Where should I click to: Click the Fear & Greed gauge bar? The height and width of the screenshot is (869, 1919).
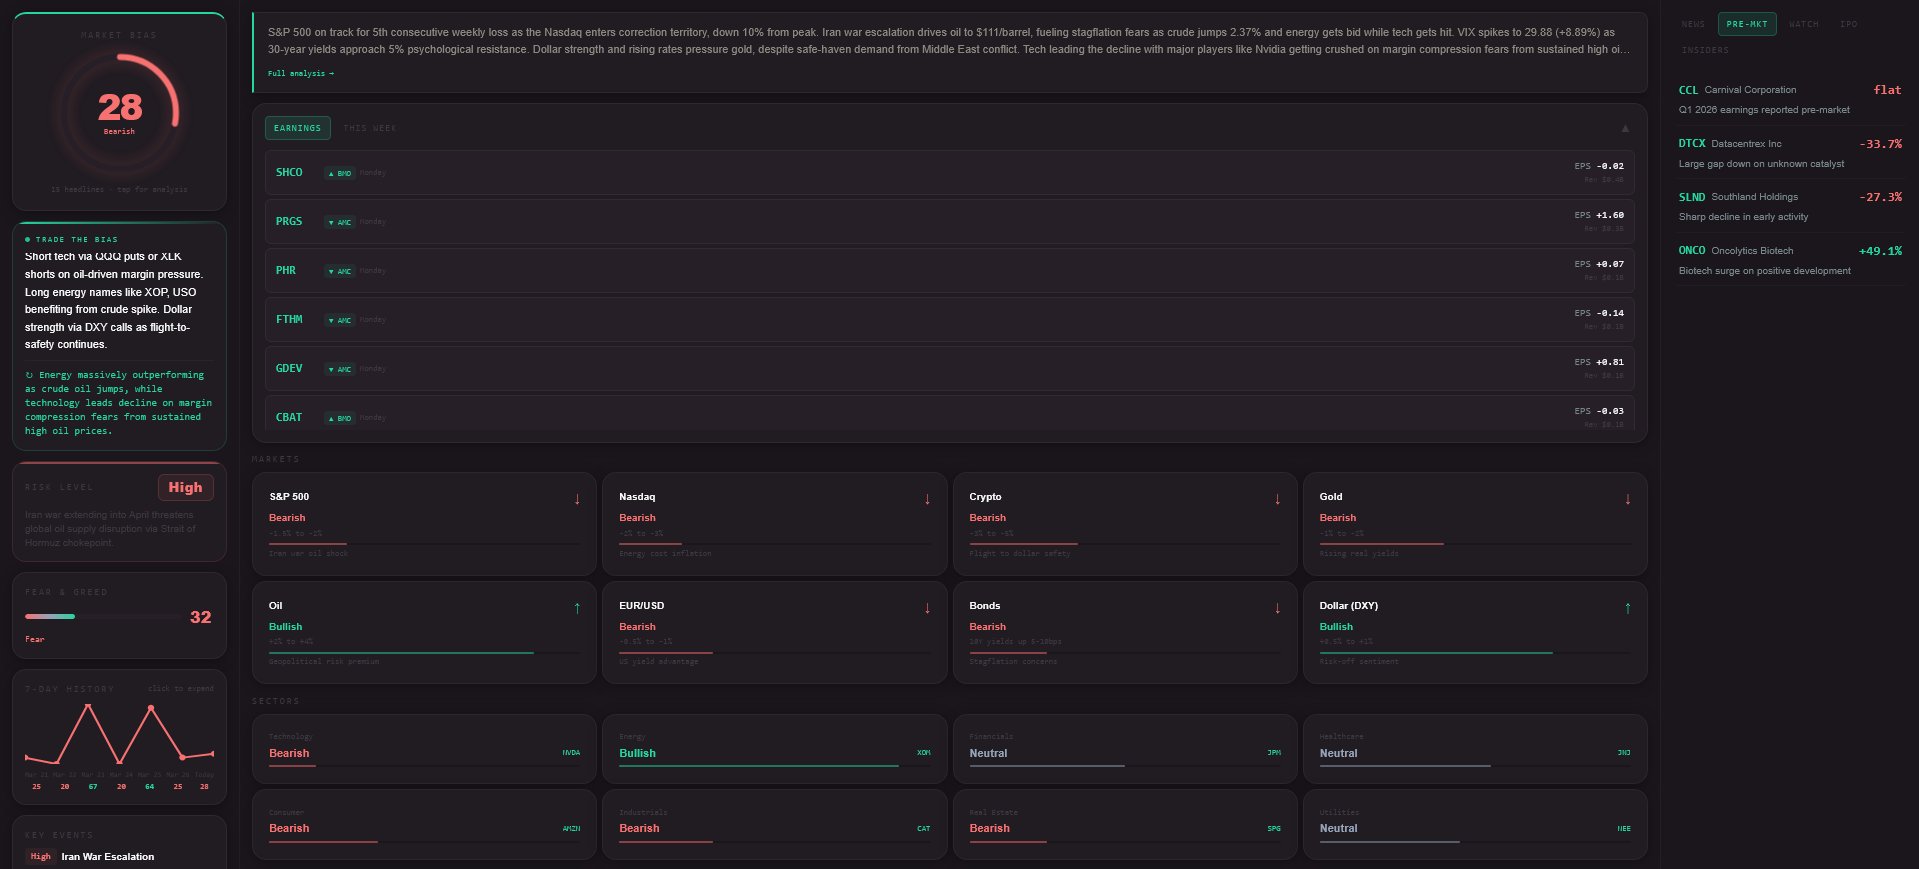pyautogui.click(x=102, y=617)
